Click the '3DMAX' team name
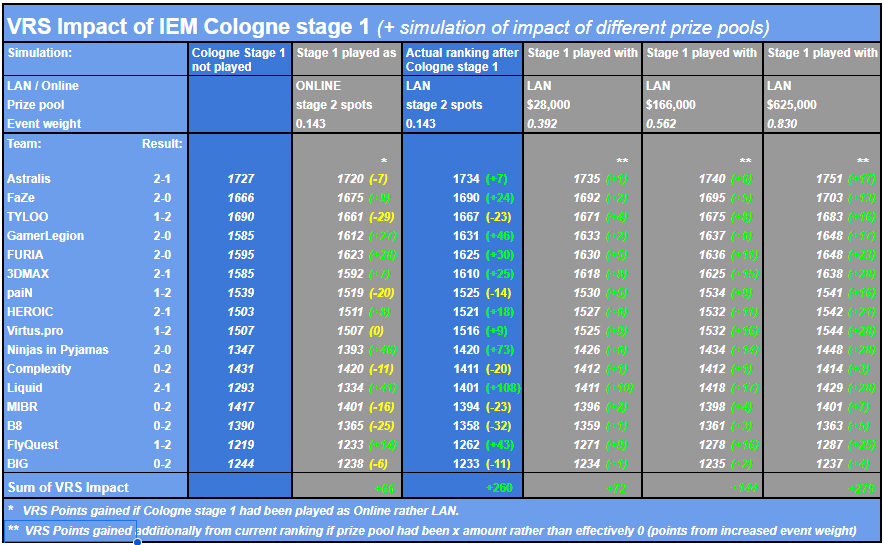 (28, 274)
